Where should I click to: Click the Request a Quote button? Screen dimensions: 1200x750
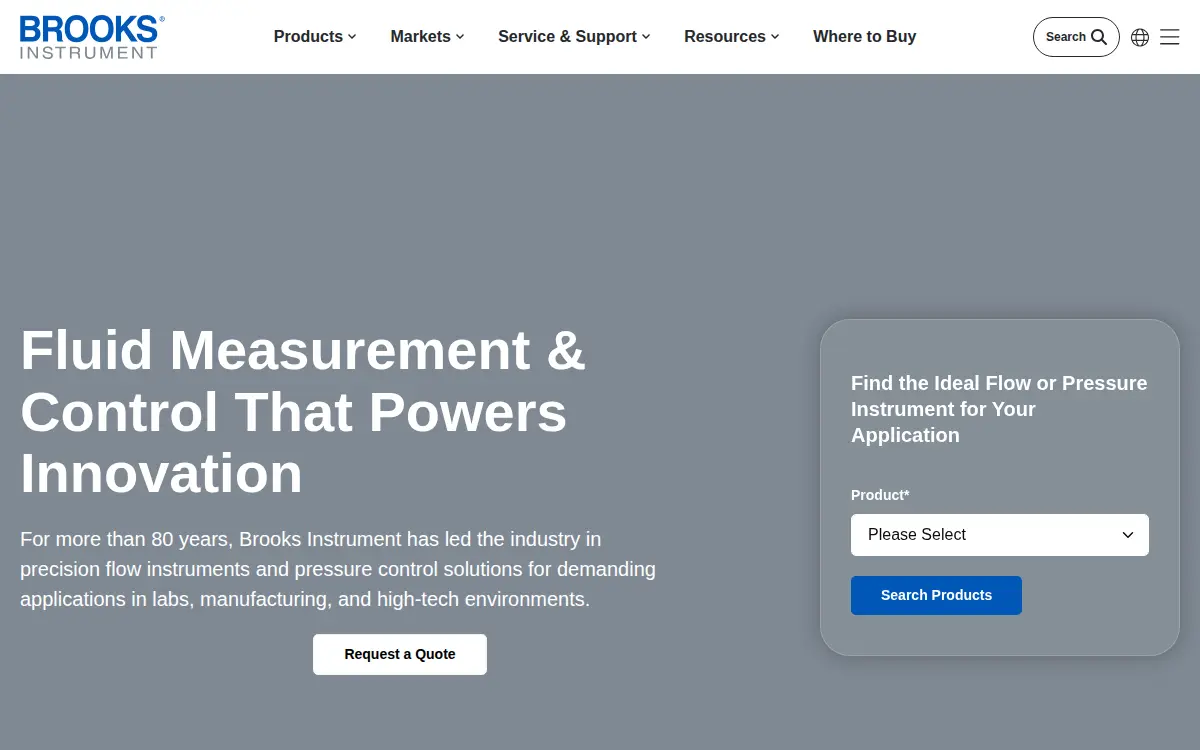pos(400,654)
